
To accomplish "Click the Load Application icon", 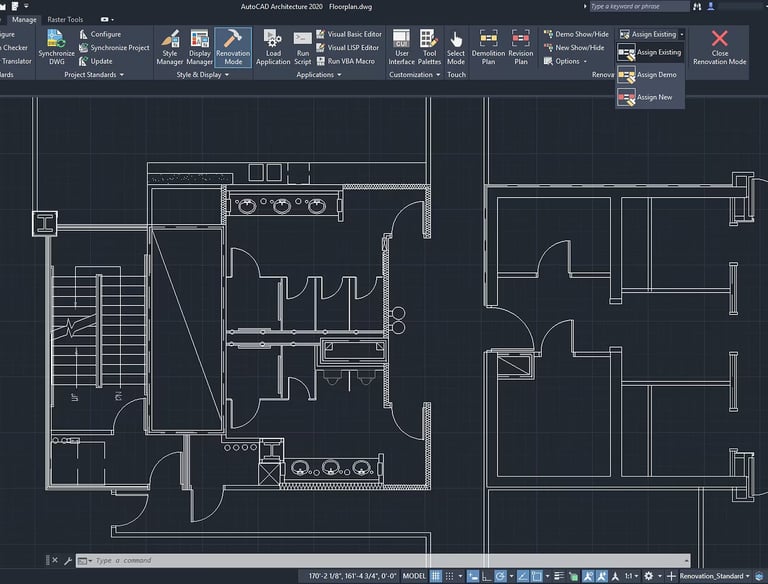I will click(272, 38).
